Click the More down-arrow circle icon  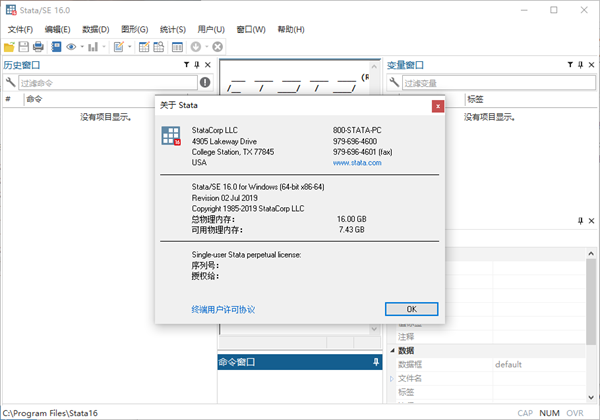click(196, 47)
